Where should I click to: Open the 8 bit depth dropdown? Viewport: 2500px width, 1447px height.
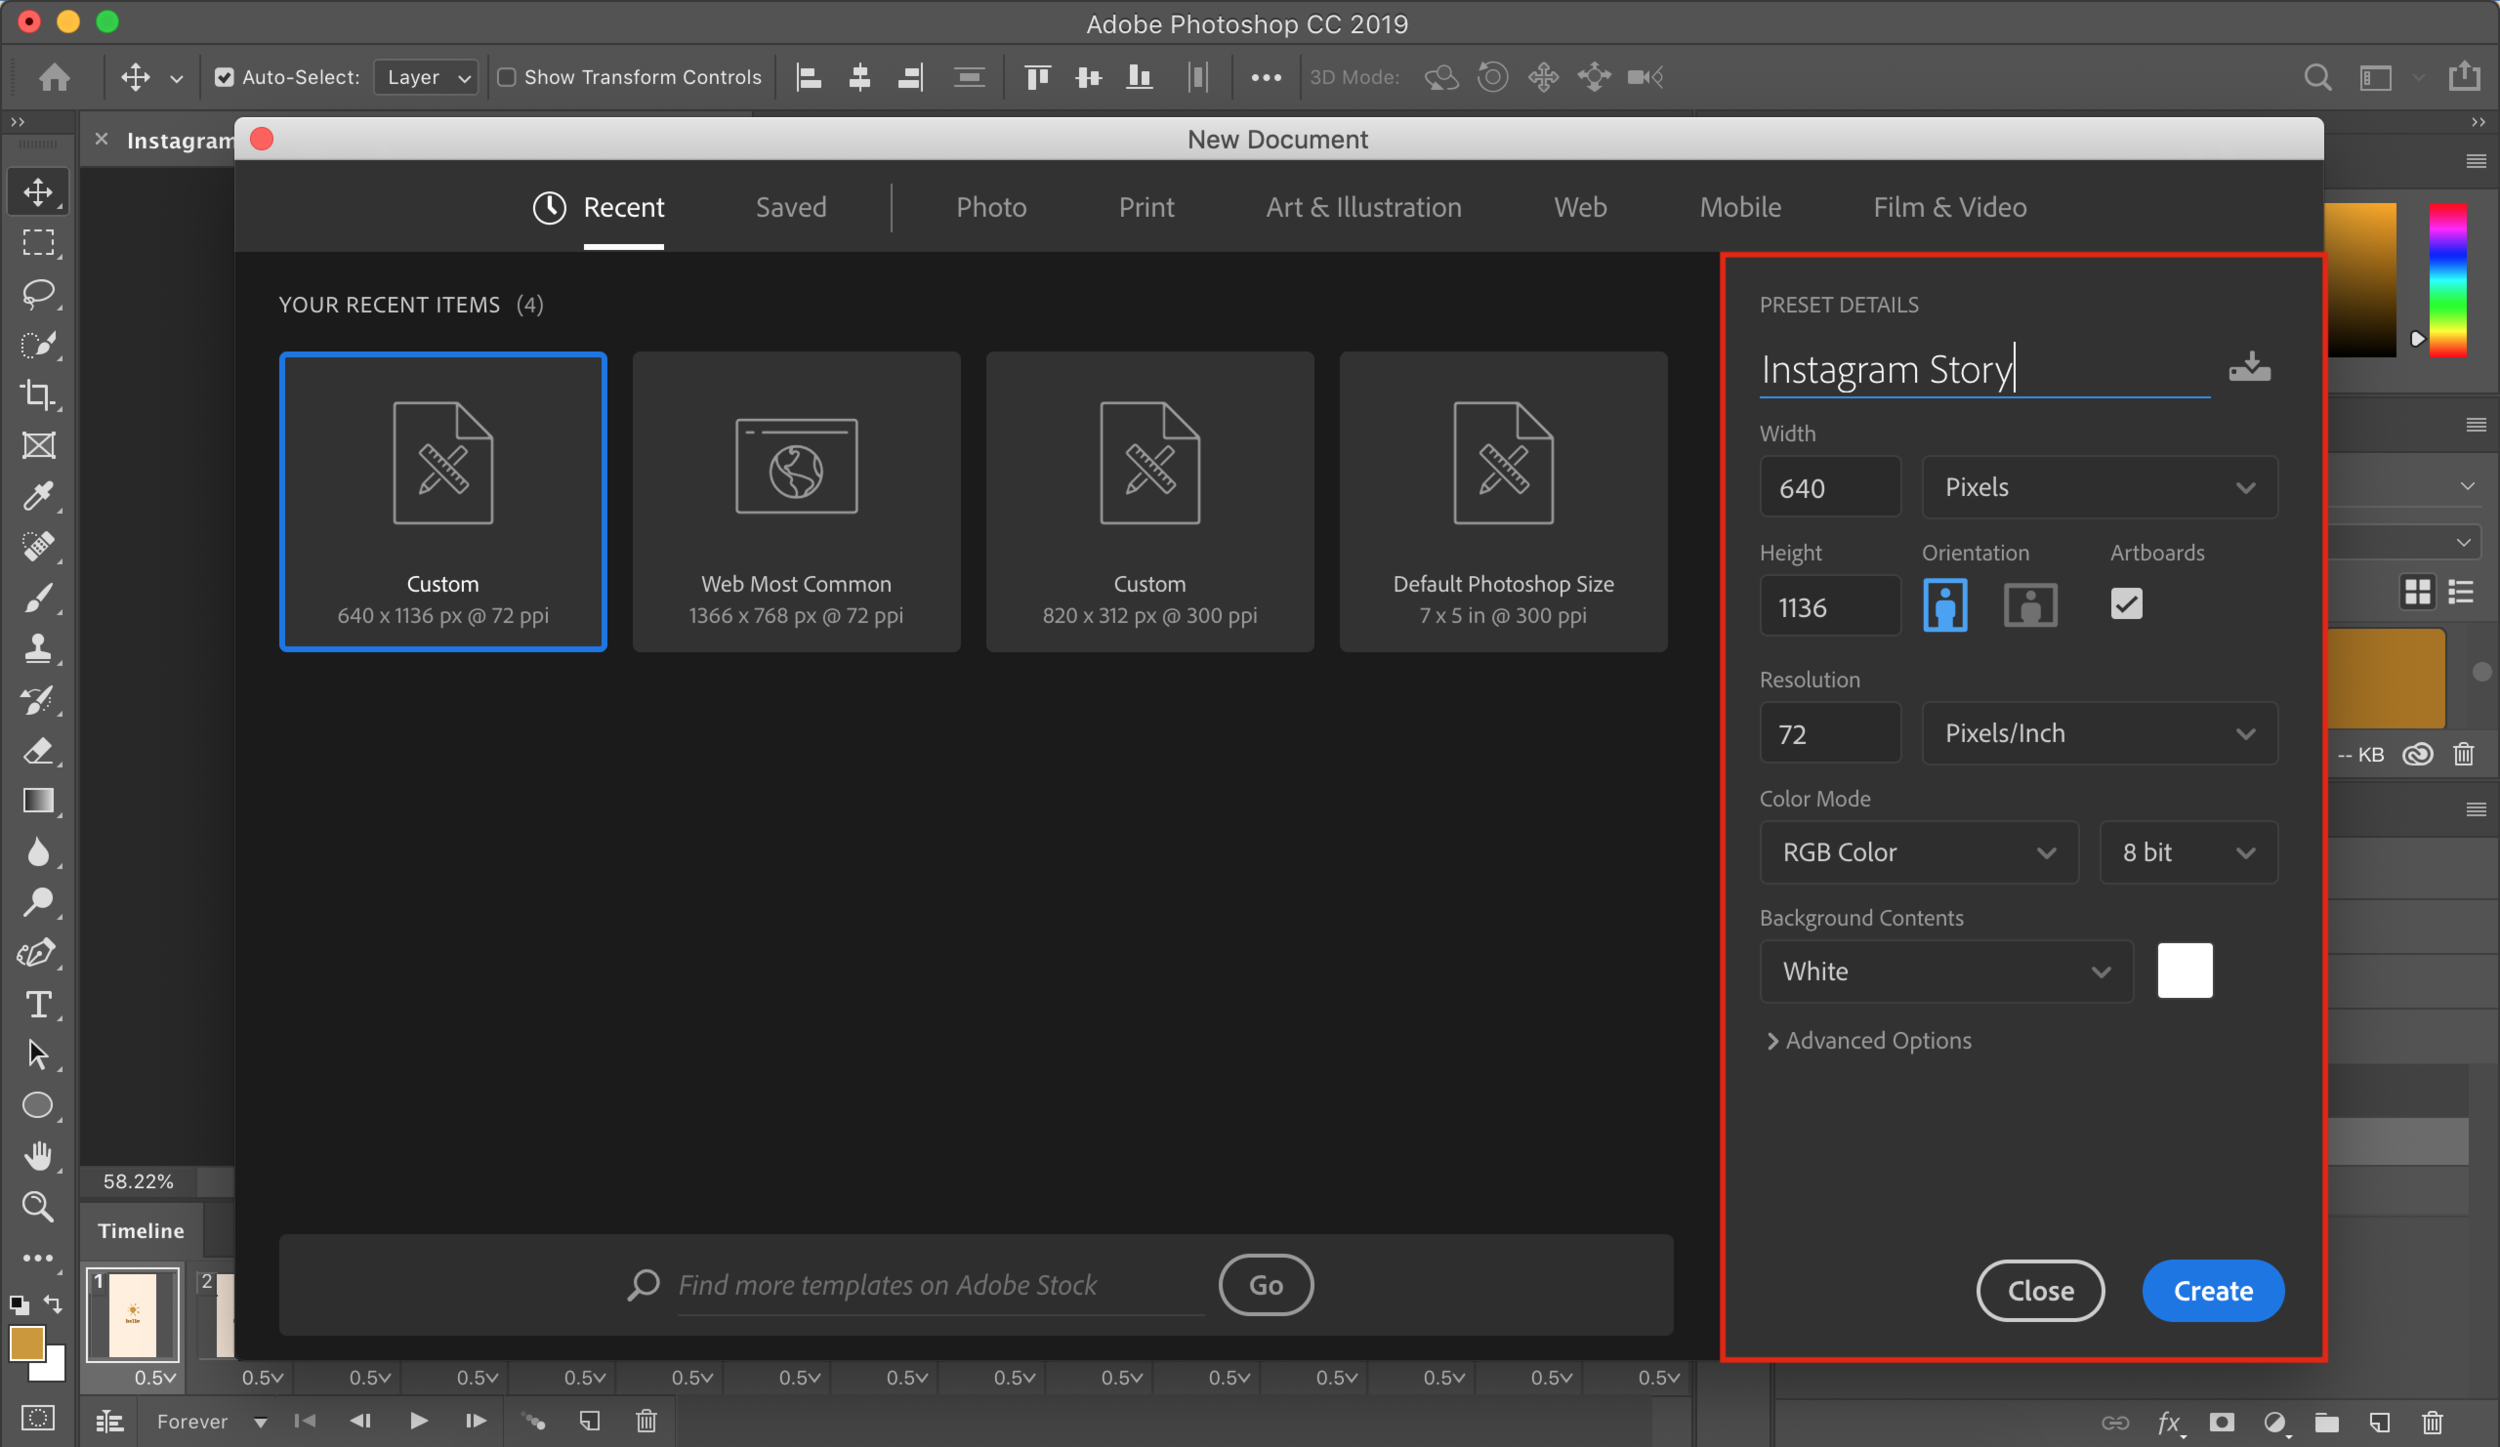click(2188, 852)
